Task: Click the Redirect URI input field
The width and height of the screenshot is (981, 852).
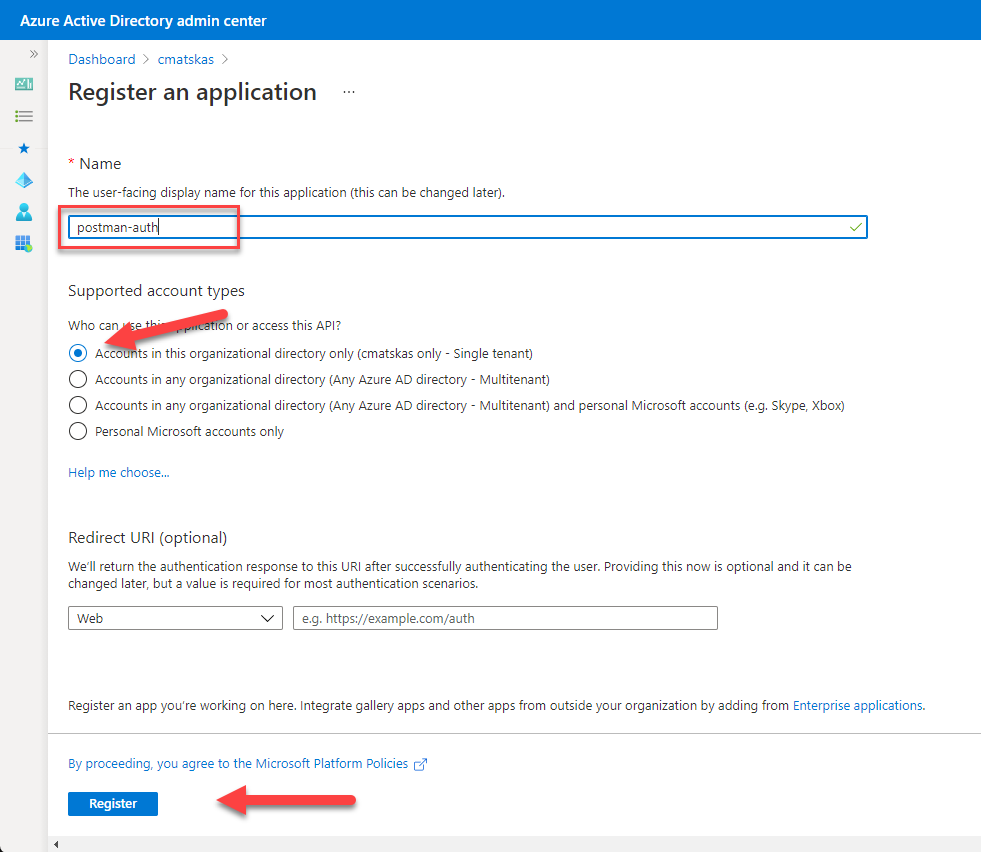Action: pos(505,618)
